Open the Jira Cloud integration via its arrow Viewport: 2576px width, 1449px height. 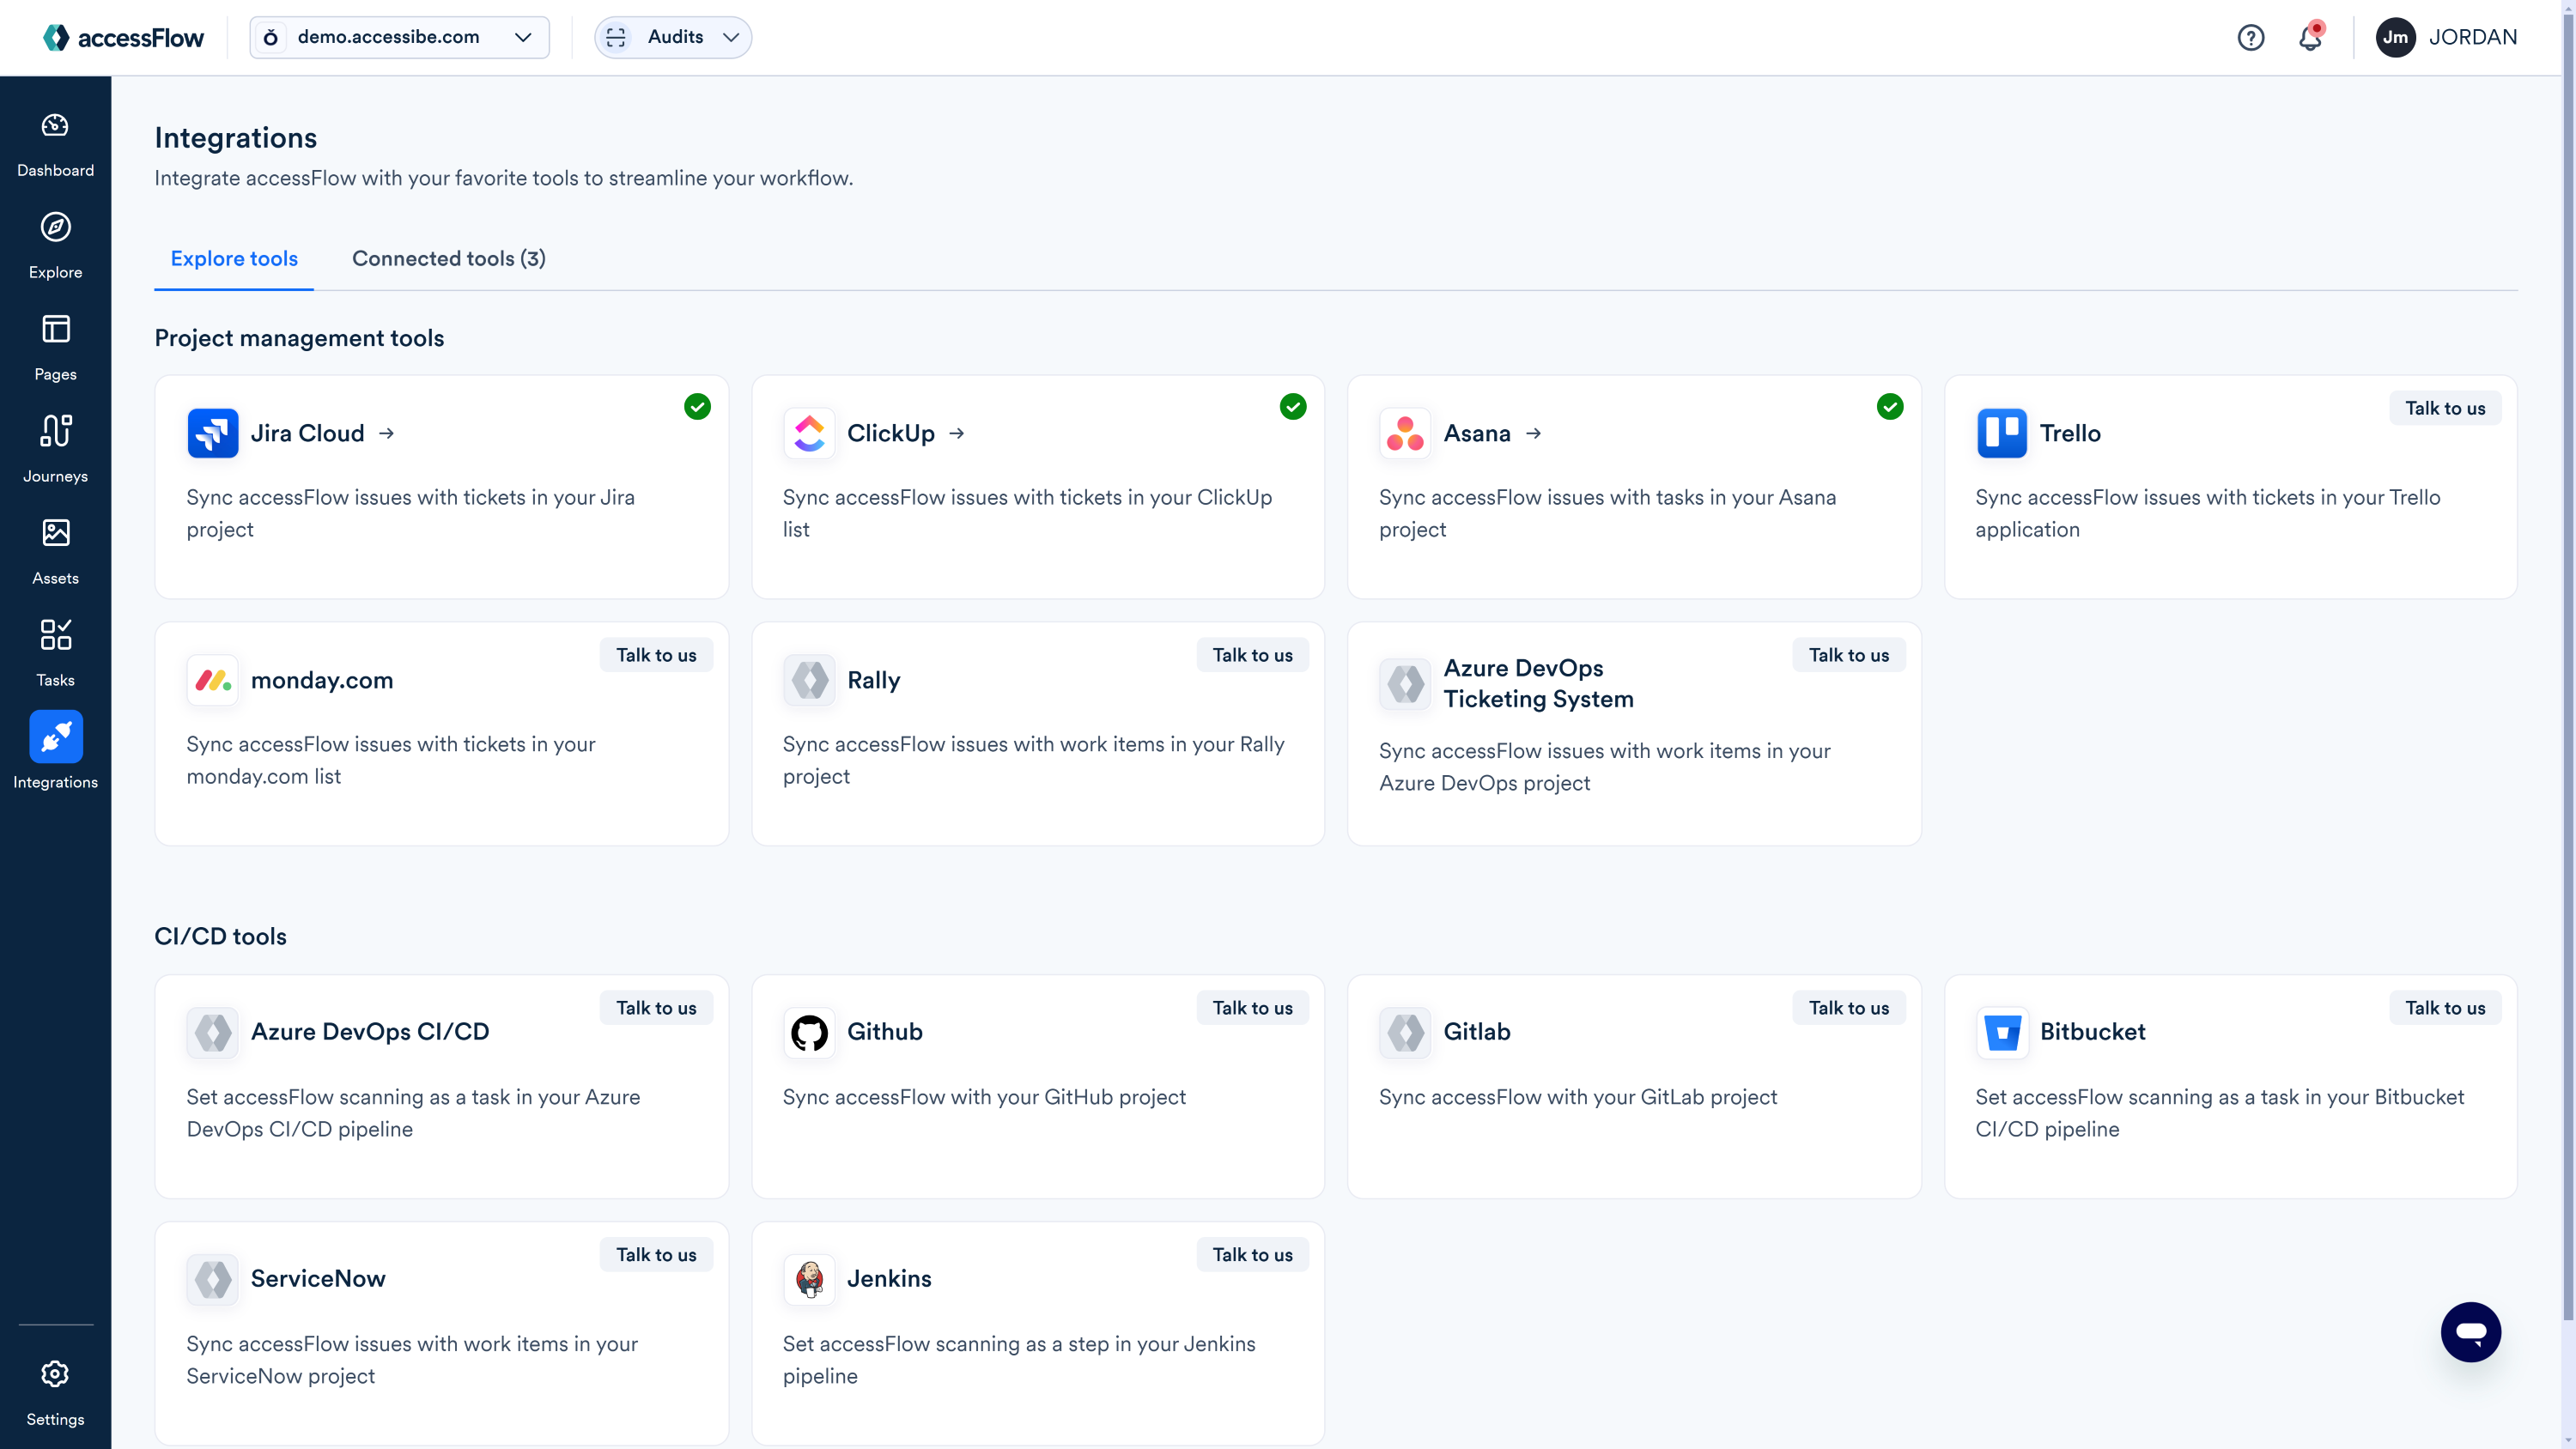coord(387,433)
